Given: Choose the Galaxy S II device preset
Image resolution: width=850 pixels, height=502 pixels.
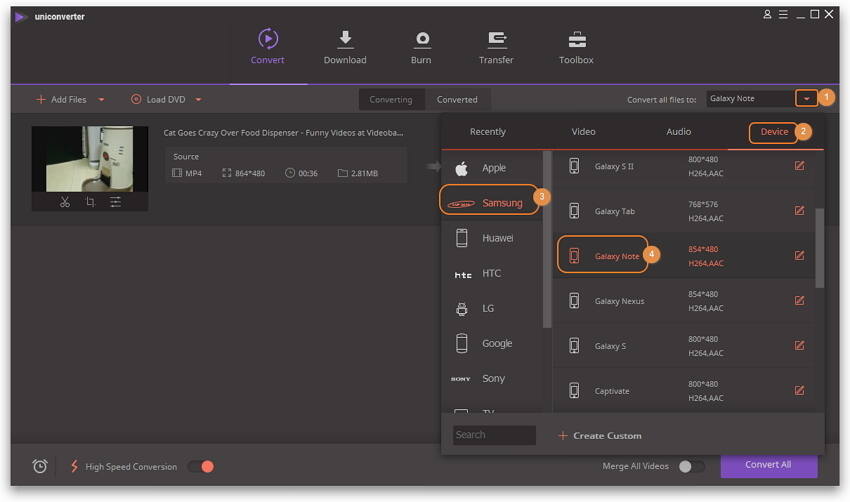Looking at the screenshot, I should pos(684,166).
